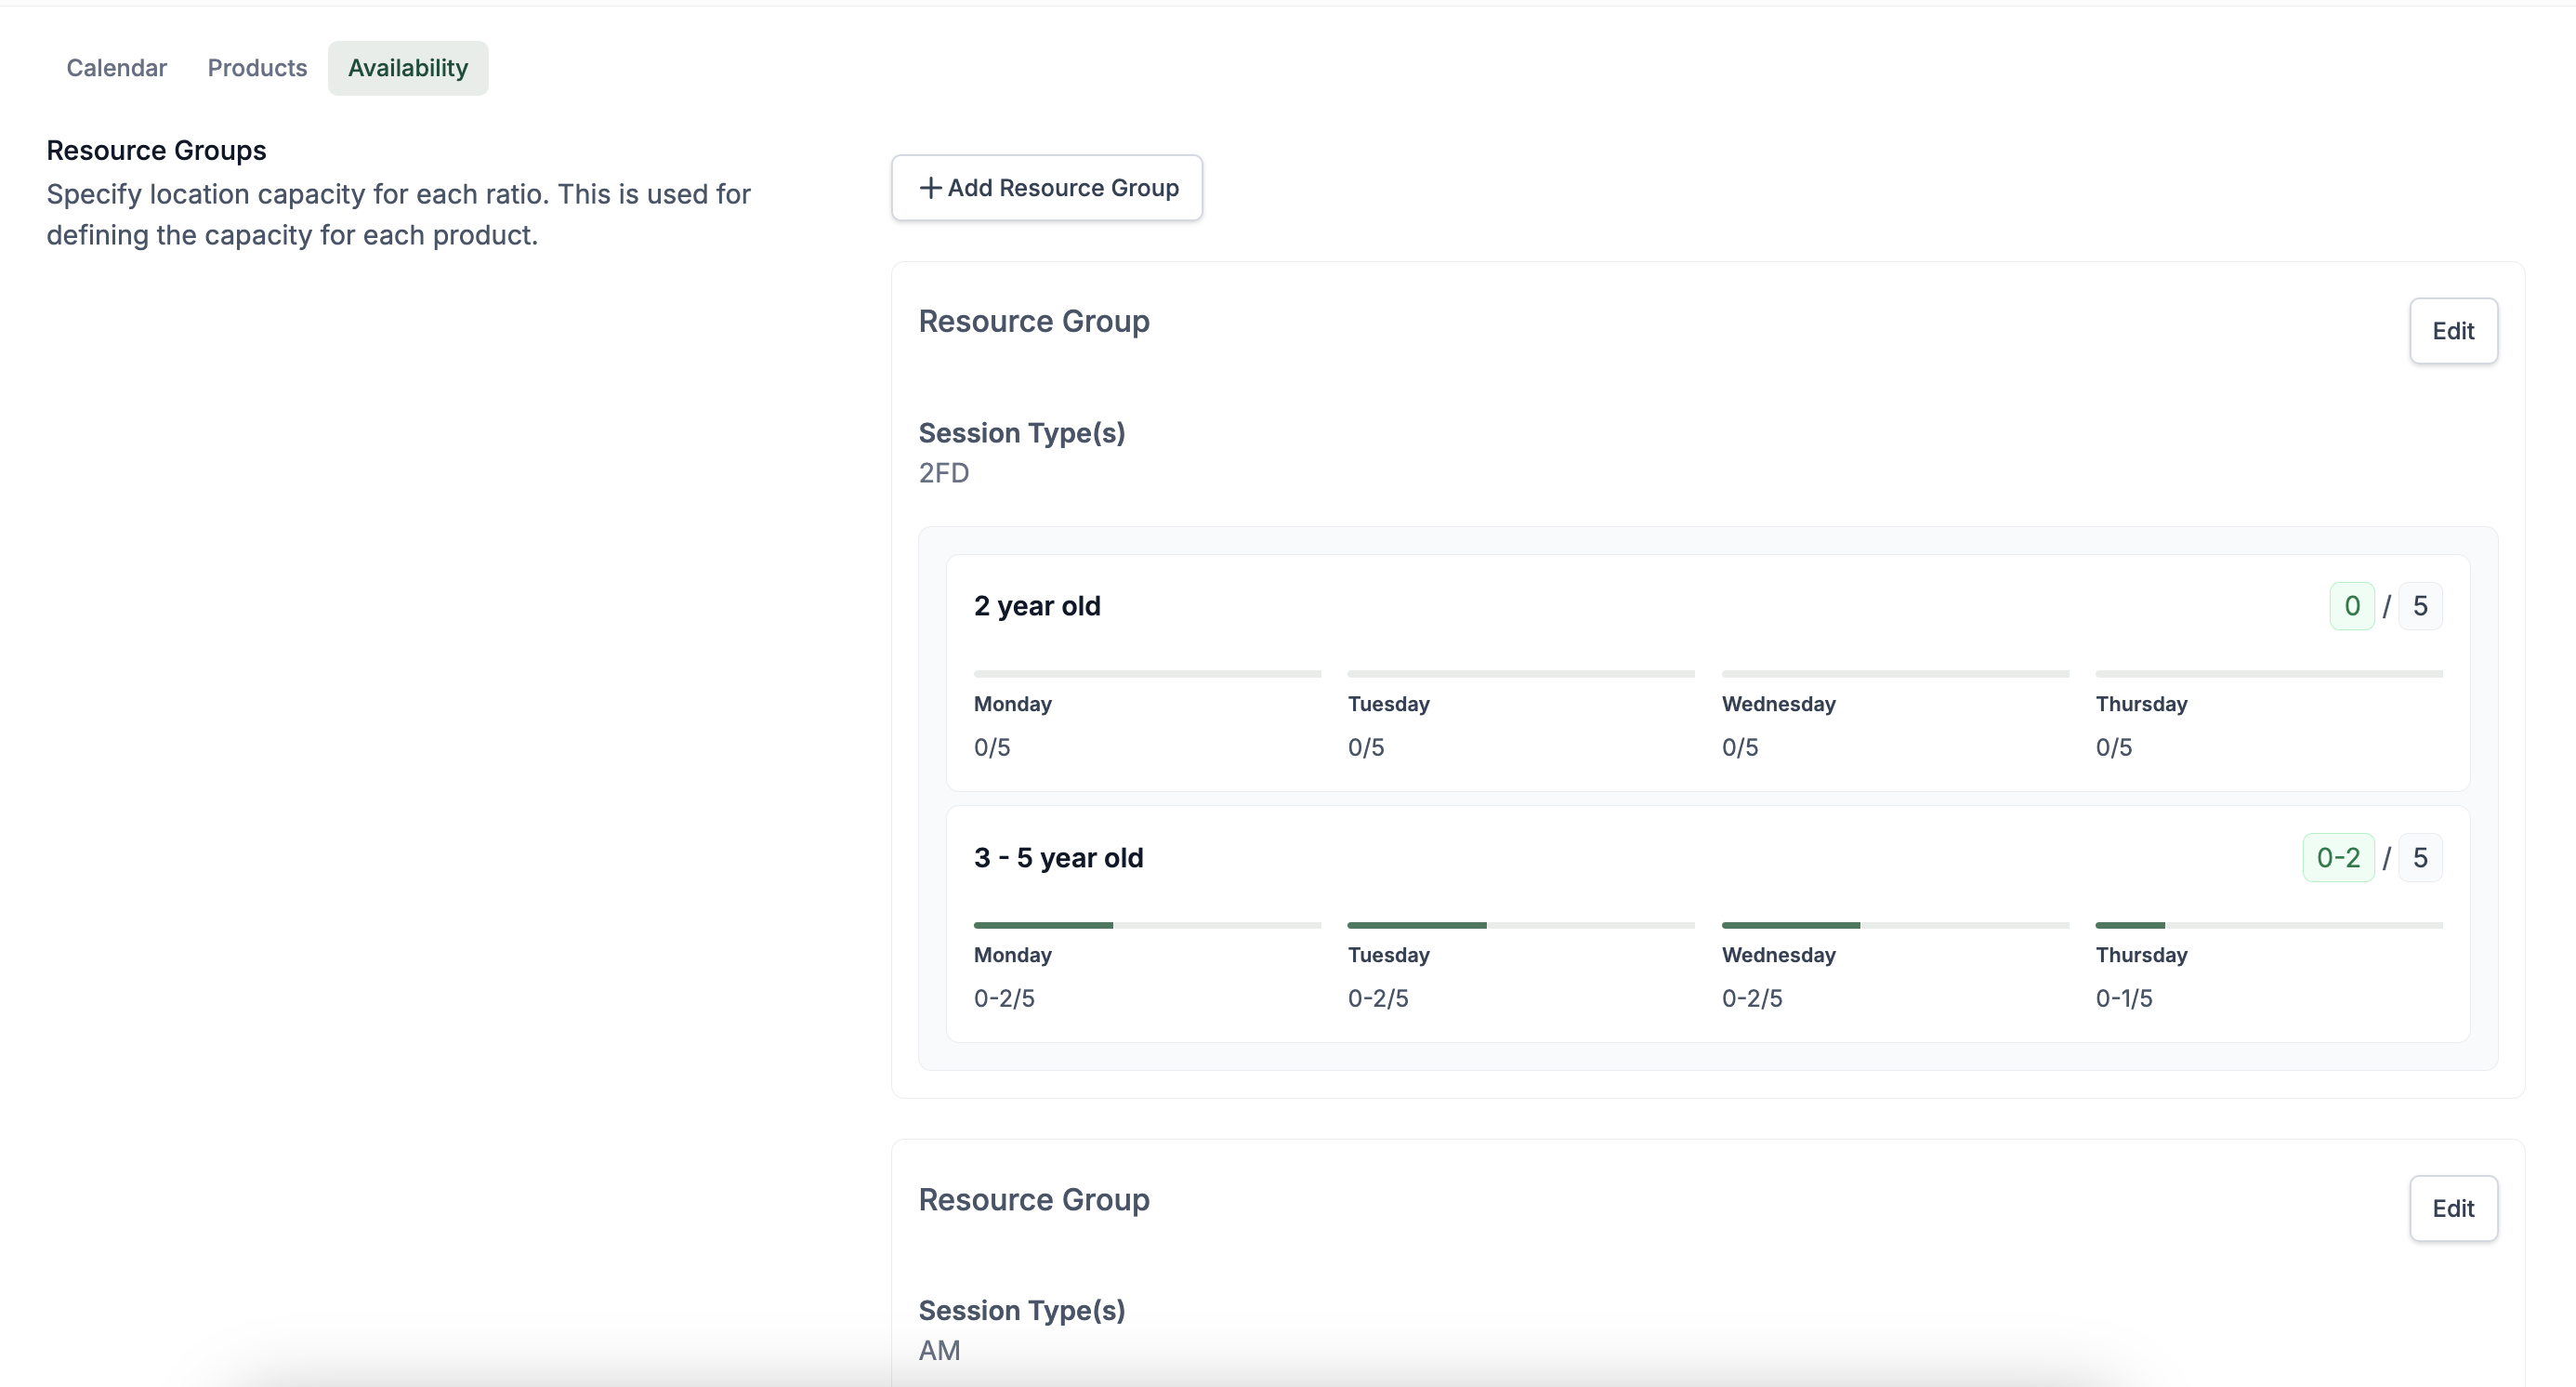Image resolution: width=2576 pixels, height=1387 pixels.
Task: Click the Resource Group title above 2FD
Action: point(1033,321)
